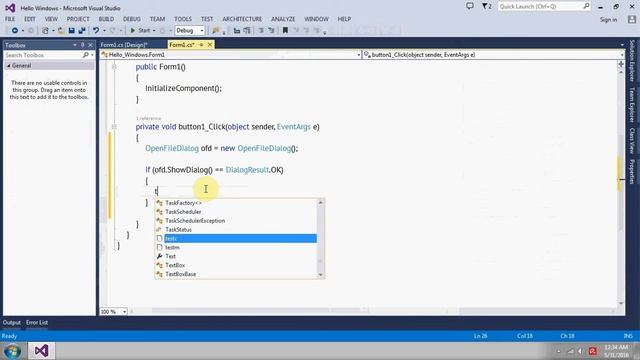Viewport: 640px width, 360px height.
Task: Click the Find in Files toolbar icon
Action: tap(216, 31)
